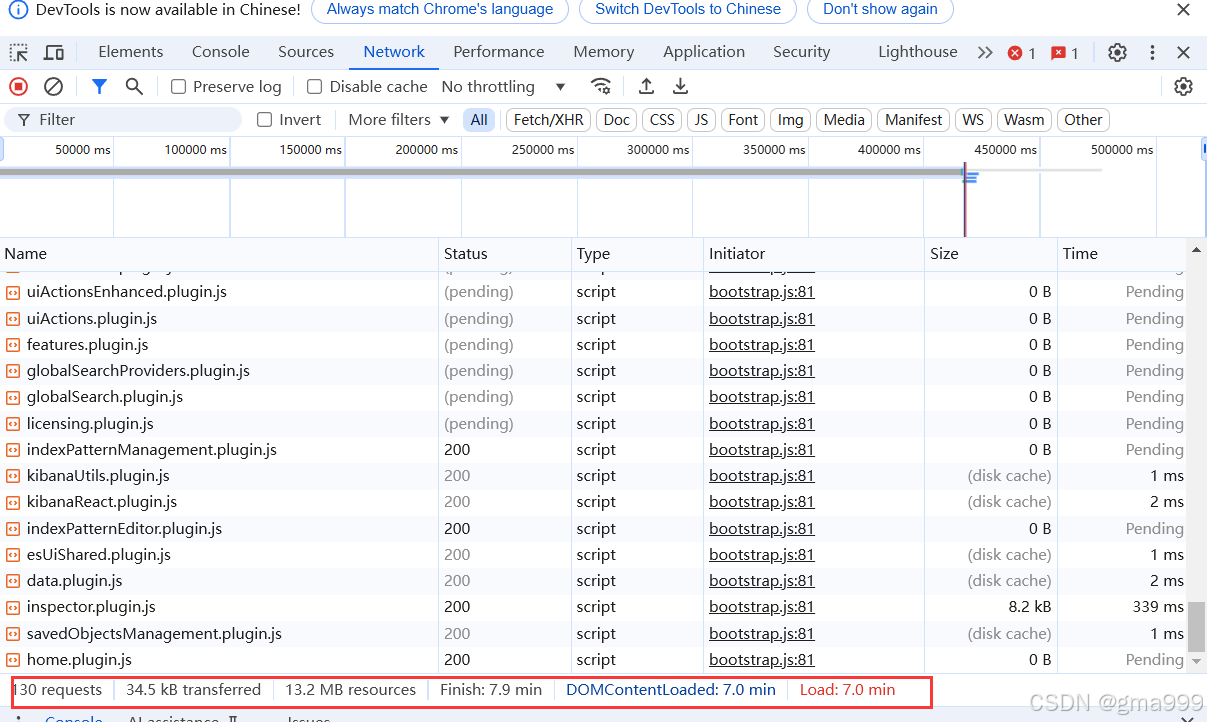Toggle the filter funnel icon
This screenshot has width=1207, height=722.
click(x=99, y=87)
